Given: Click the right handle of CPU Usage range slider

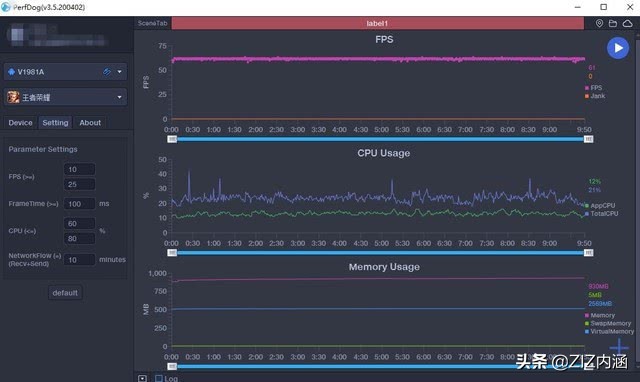Looking at the screenshot, I should (588, 253).
